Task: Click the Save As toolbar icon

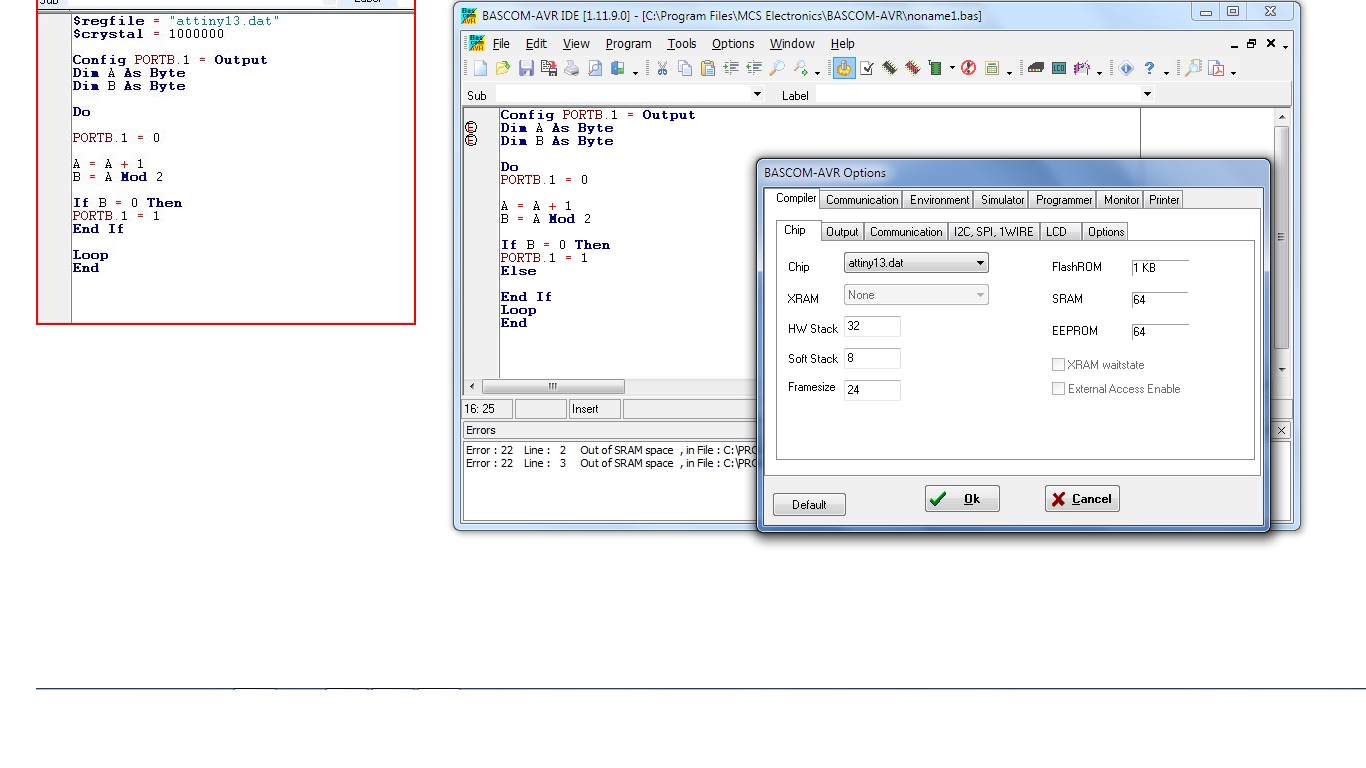Action: coord(549,68)
